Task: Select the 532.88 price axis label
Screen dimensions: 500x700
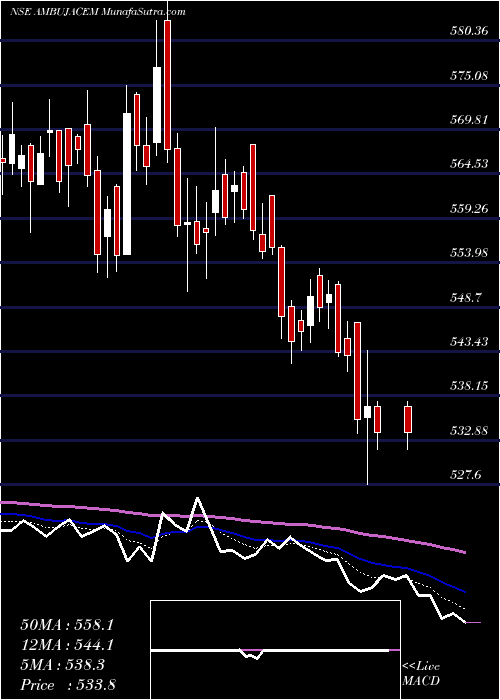Action: pyautogui.click(x=467, y=430)
